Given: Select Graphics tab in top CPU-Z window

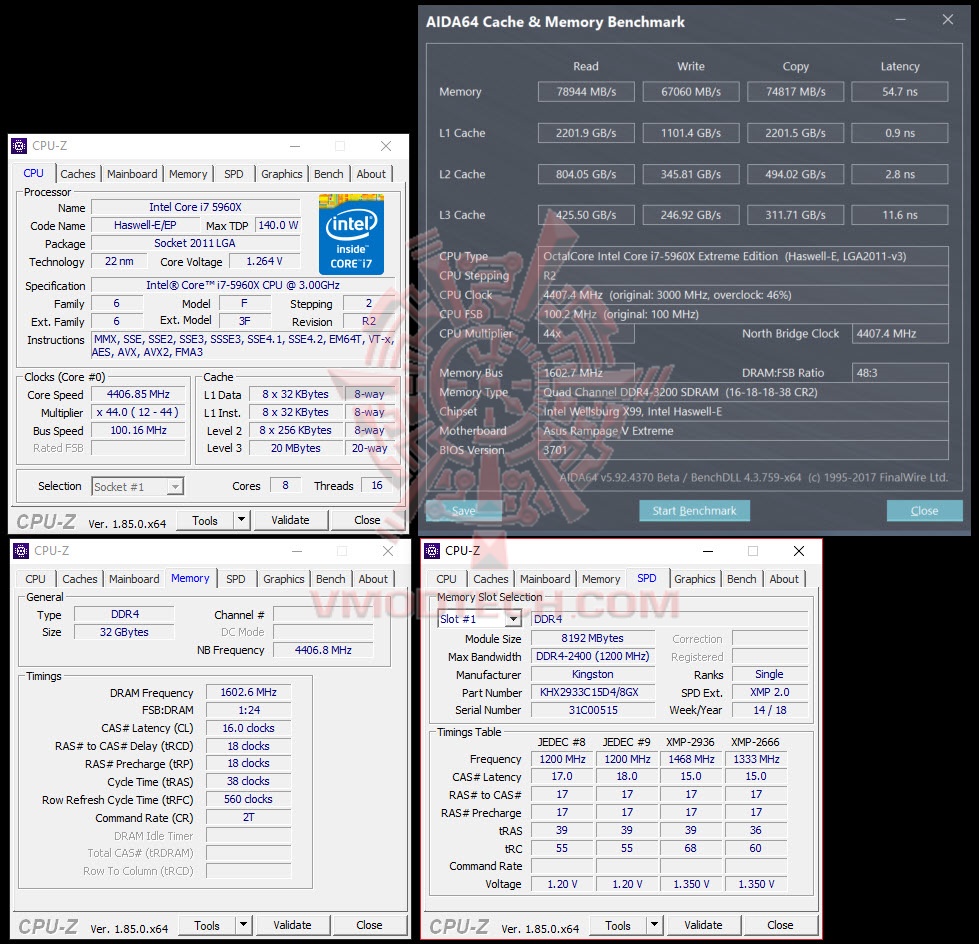Looking at the screenshot, I should click(282, 174).
